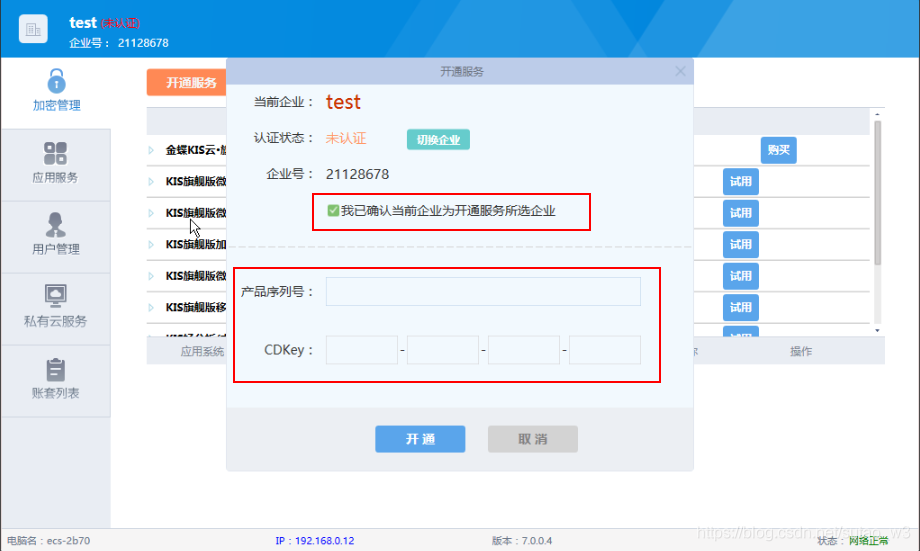Image resolution: width=920 pixels, height=551 pixels.
Task: Click the 购买 button for 金蝶KIS云
Action: [779, 150]
